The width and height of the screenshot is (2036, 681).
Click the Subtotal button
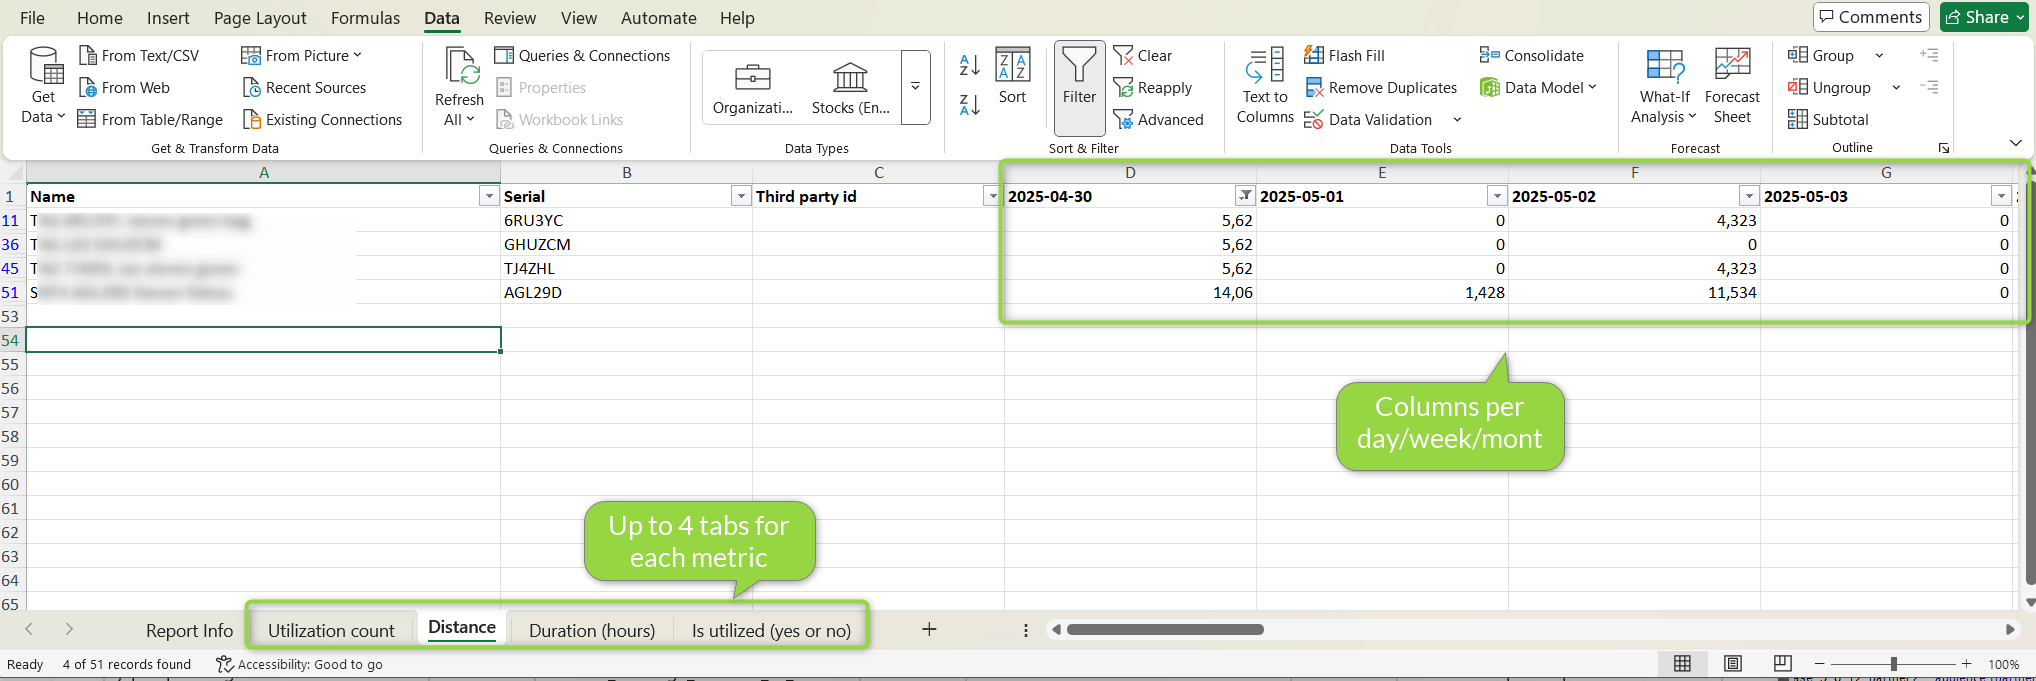1828,120
